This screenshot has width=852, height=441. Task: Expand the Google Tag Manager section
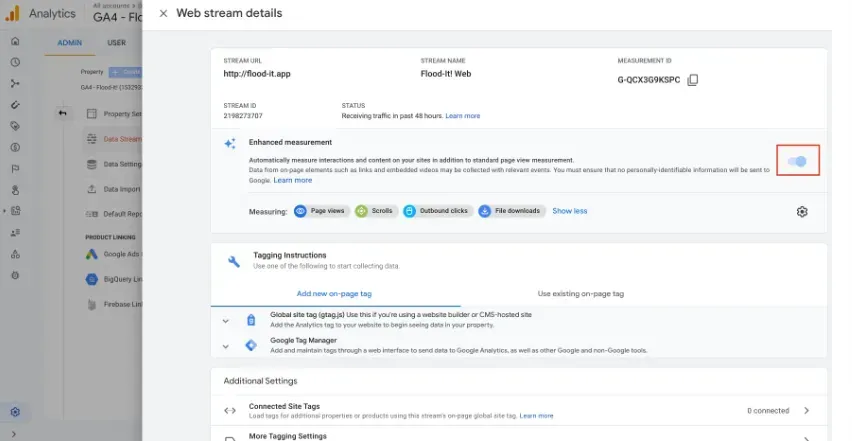(225, 346)
